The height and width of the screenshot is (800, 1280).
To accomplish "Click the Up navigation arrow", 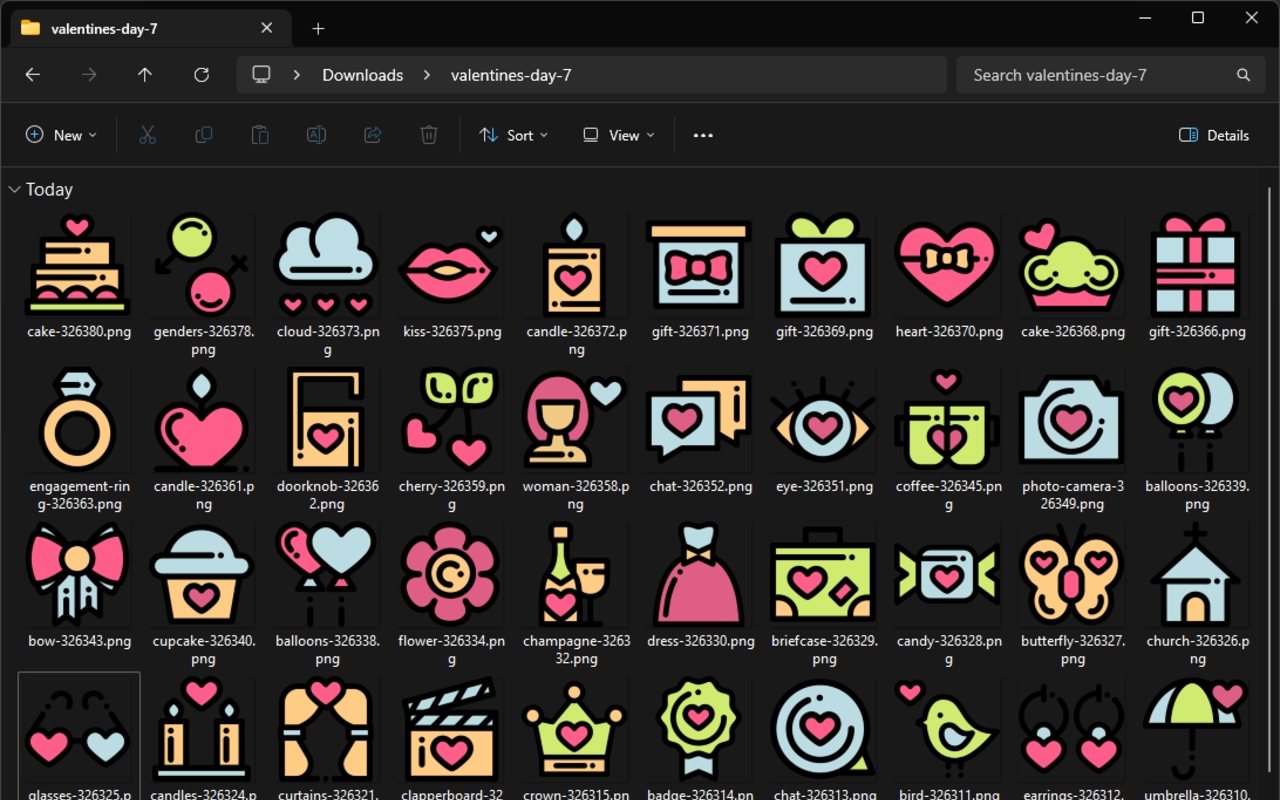I will point(144,74).
